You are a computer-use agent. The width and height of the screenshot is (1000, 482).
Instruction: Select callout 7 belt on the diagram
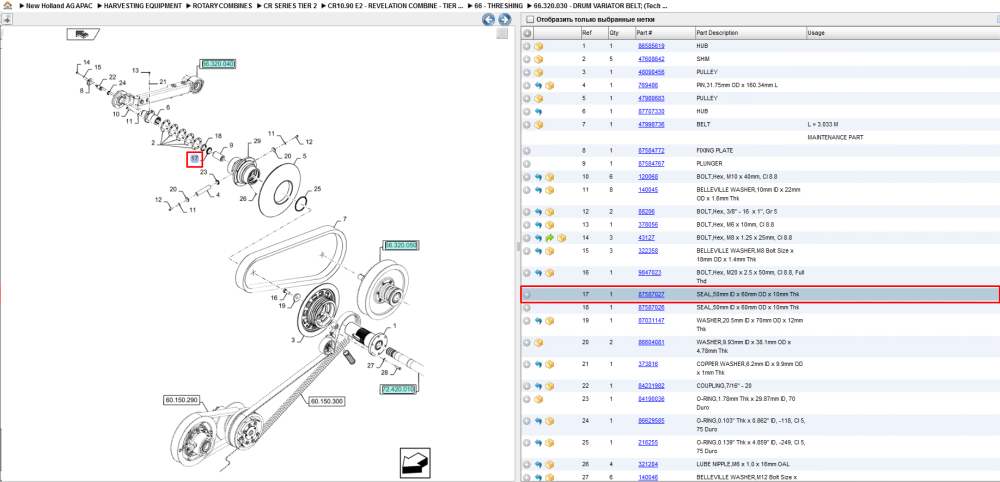[344, 219]
